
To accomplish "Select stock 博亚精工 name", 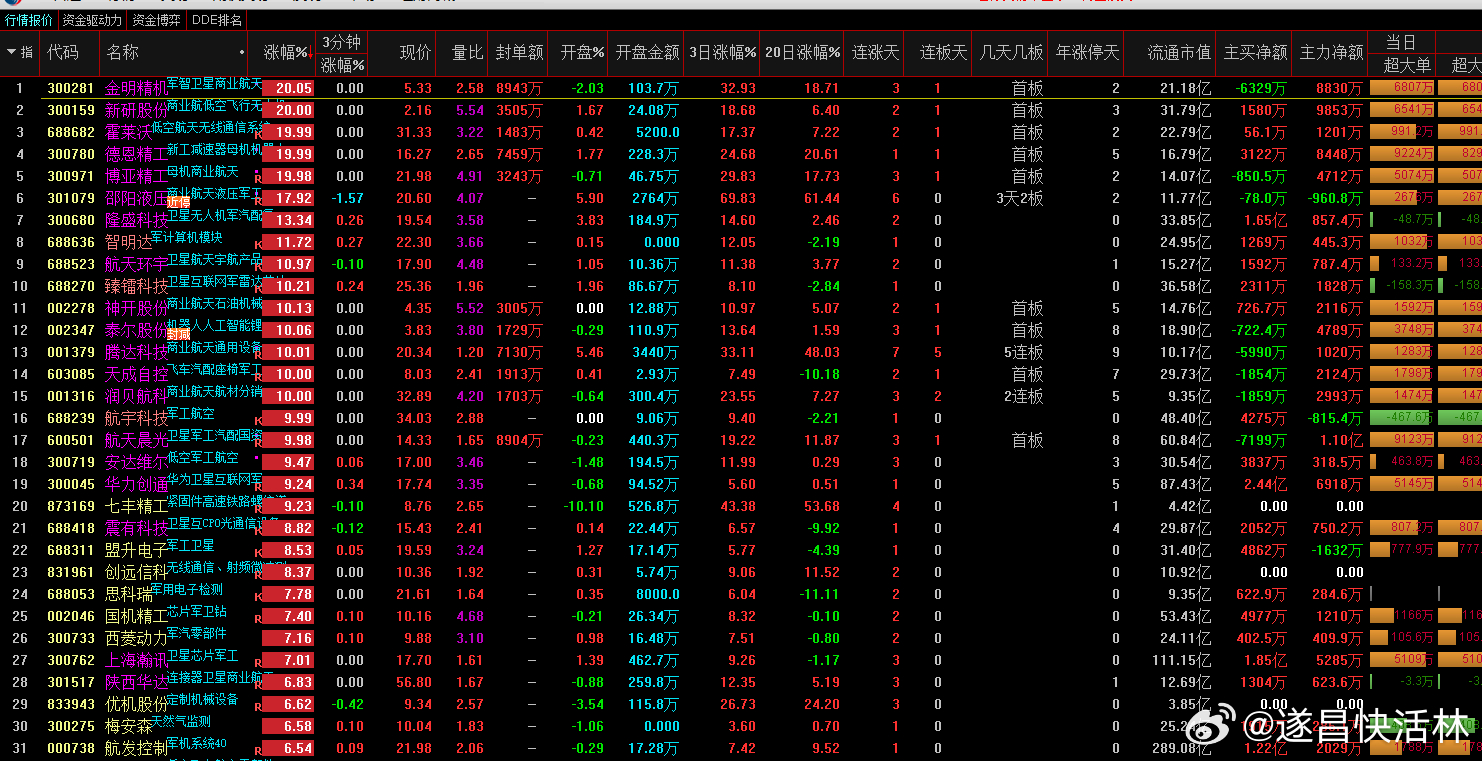I will tap(136, 176).
